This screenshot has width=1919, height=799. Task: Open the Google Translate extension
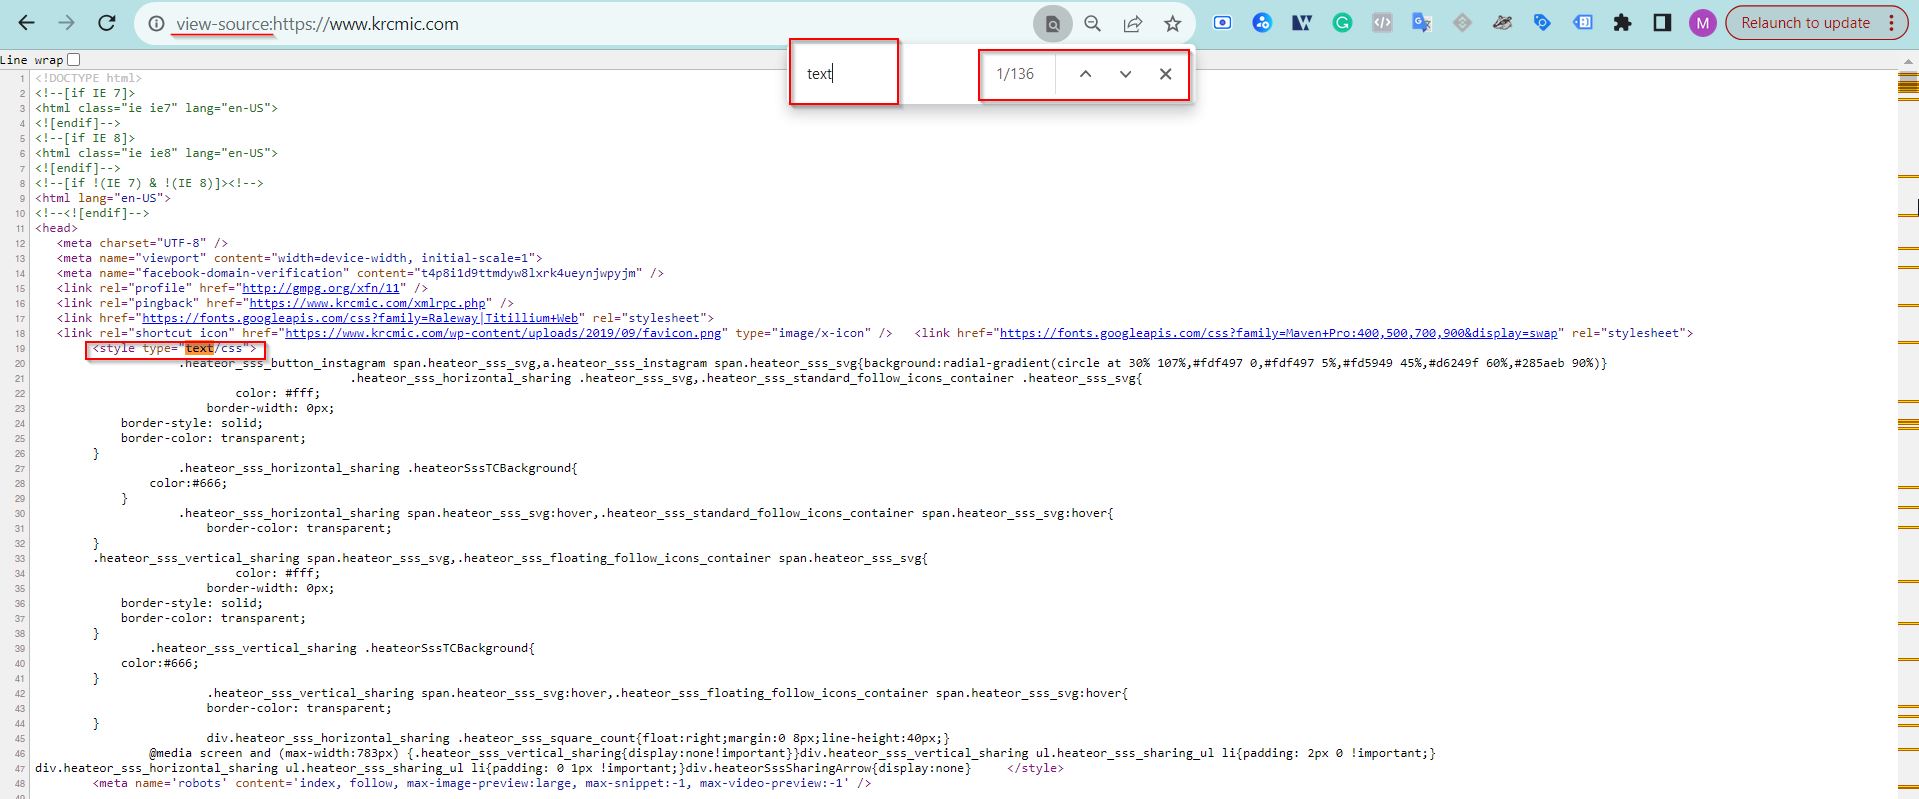(1421, 23)
